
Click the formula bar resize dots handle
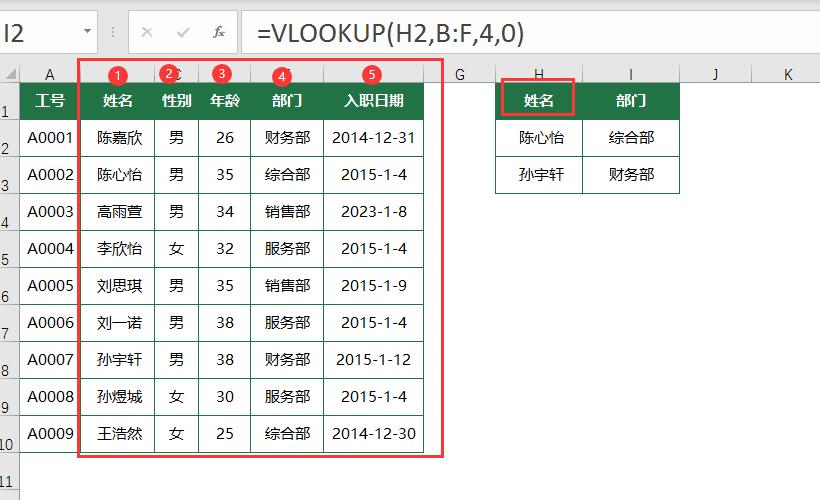(x=112, y=32)
